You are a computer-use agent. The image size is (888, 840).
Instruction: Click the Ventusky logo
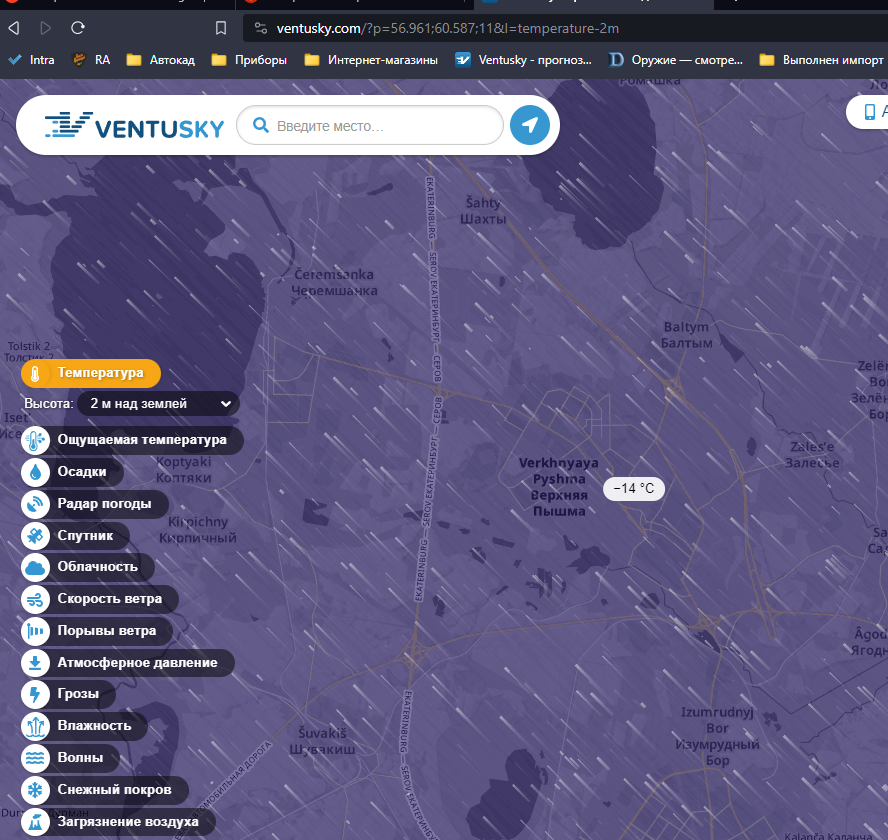[x=134, y=125]
